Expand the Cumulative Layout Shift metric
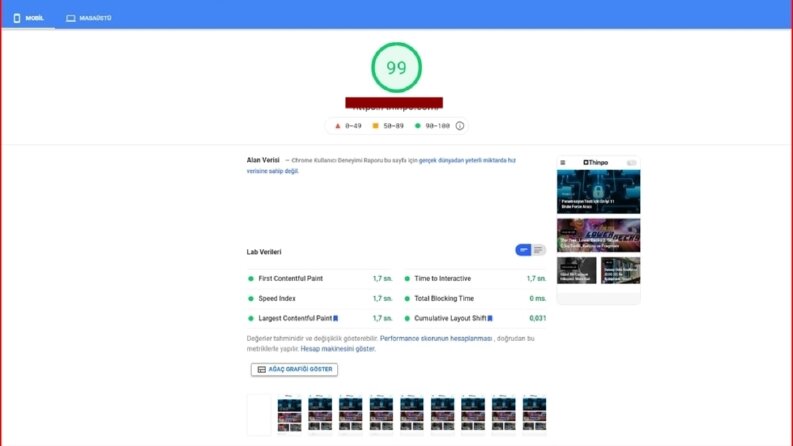 click(x=475, y=319)
